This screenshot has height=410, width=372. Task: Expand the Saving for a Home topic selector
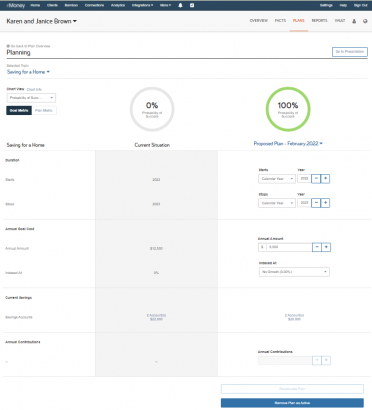pyautogui.click(x=28, y=72)
